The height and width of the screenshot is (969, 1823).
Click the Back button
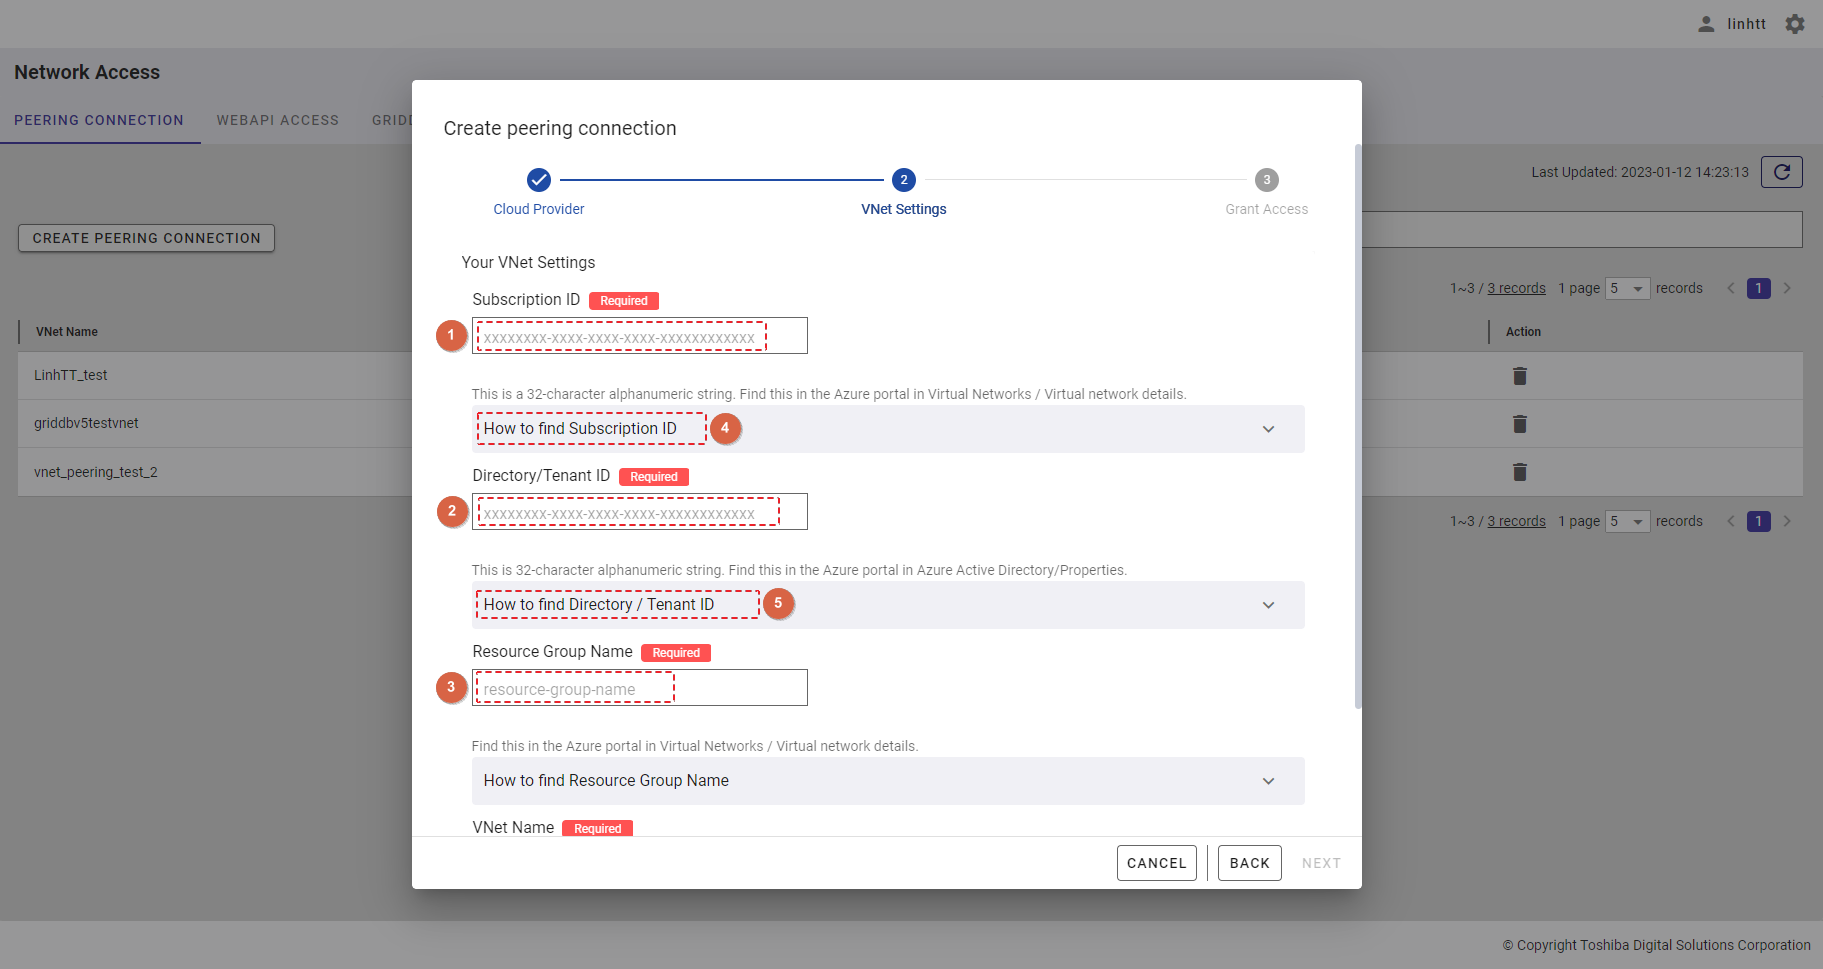1249,863
